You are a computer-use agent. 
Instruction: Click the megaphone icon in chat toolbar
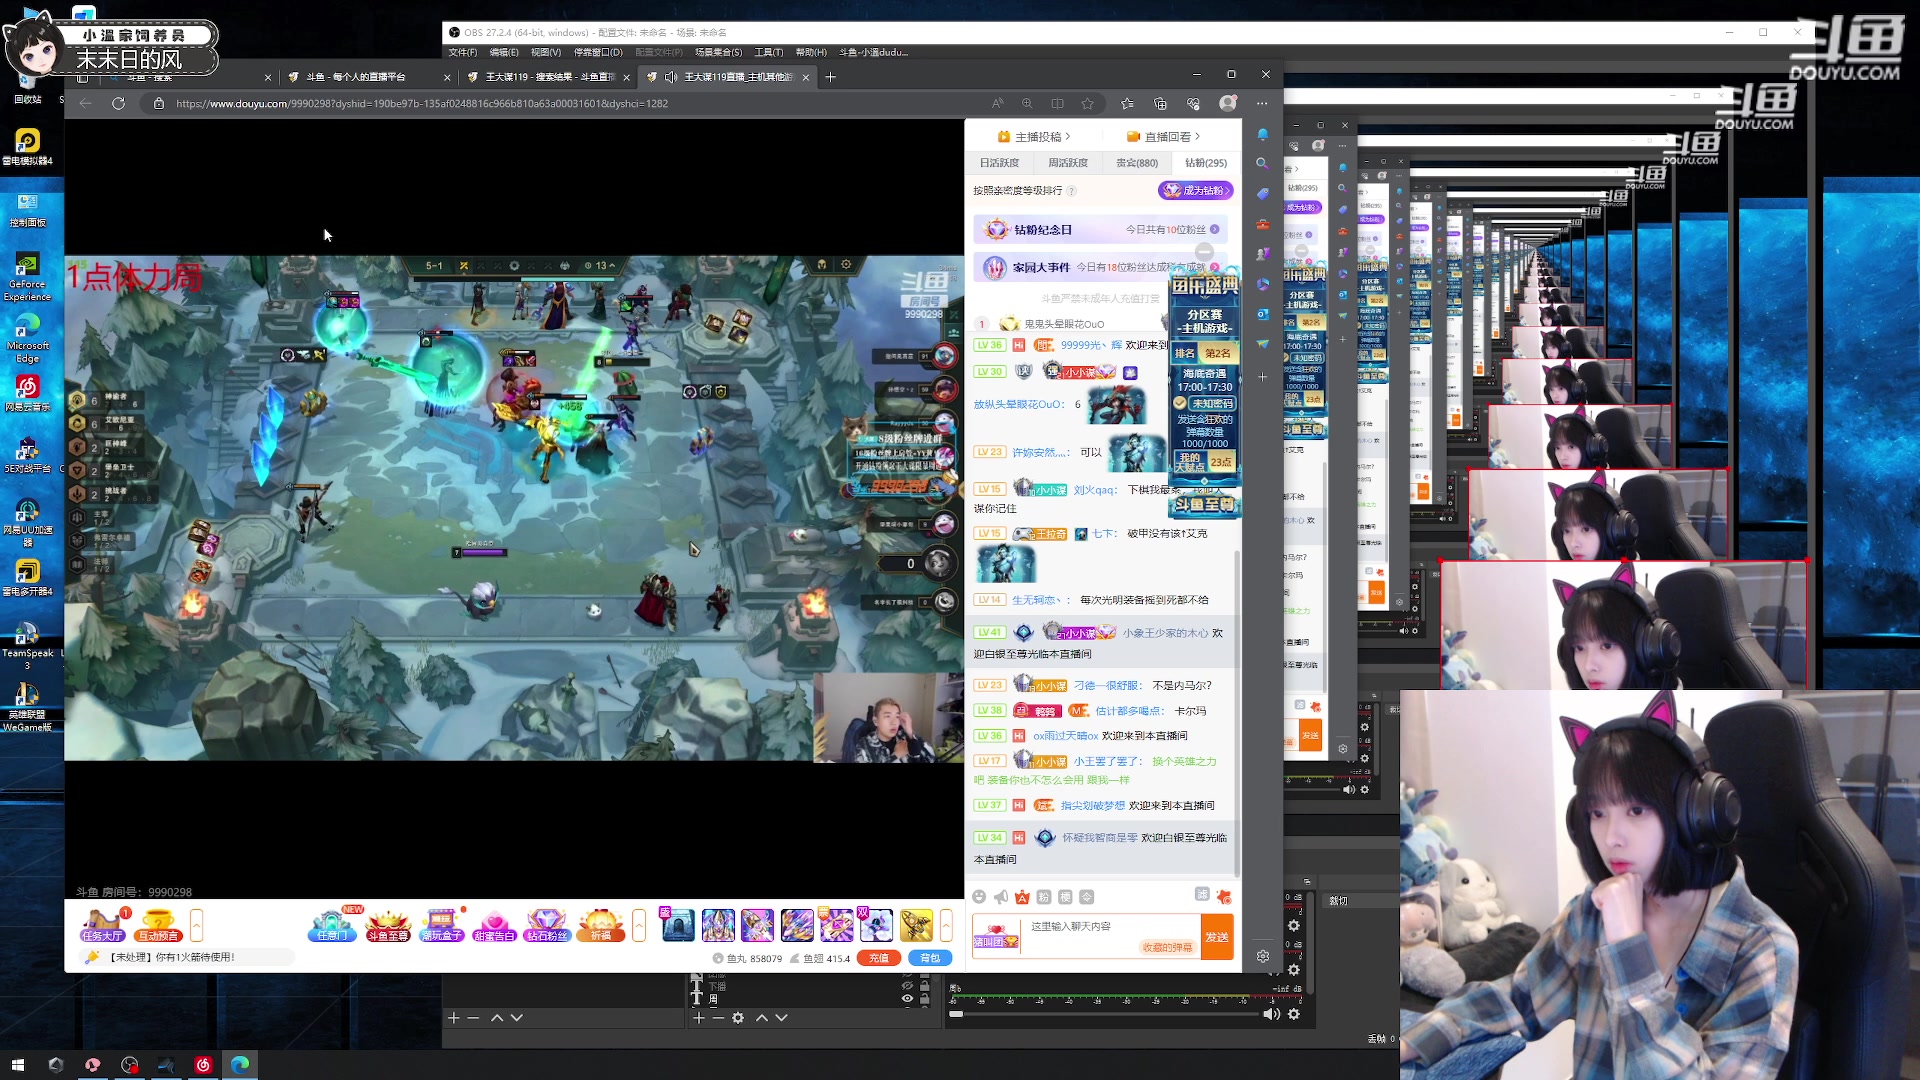(1000, 897)
